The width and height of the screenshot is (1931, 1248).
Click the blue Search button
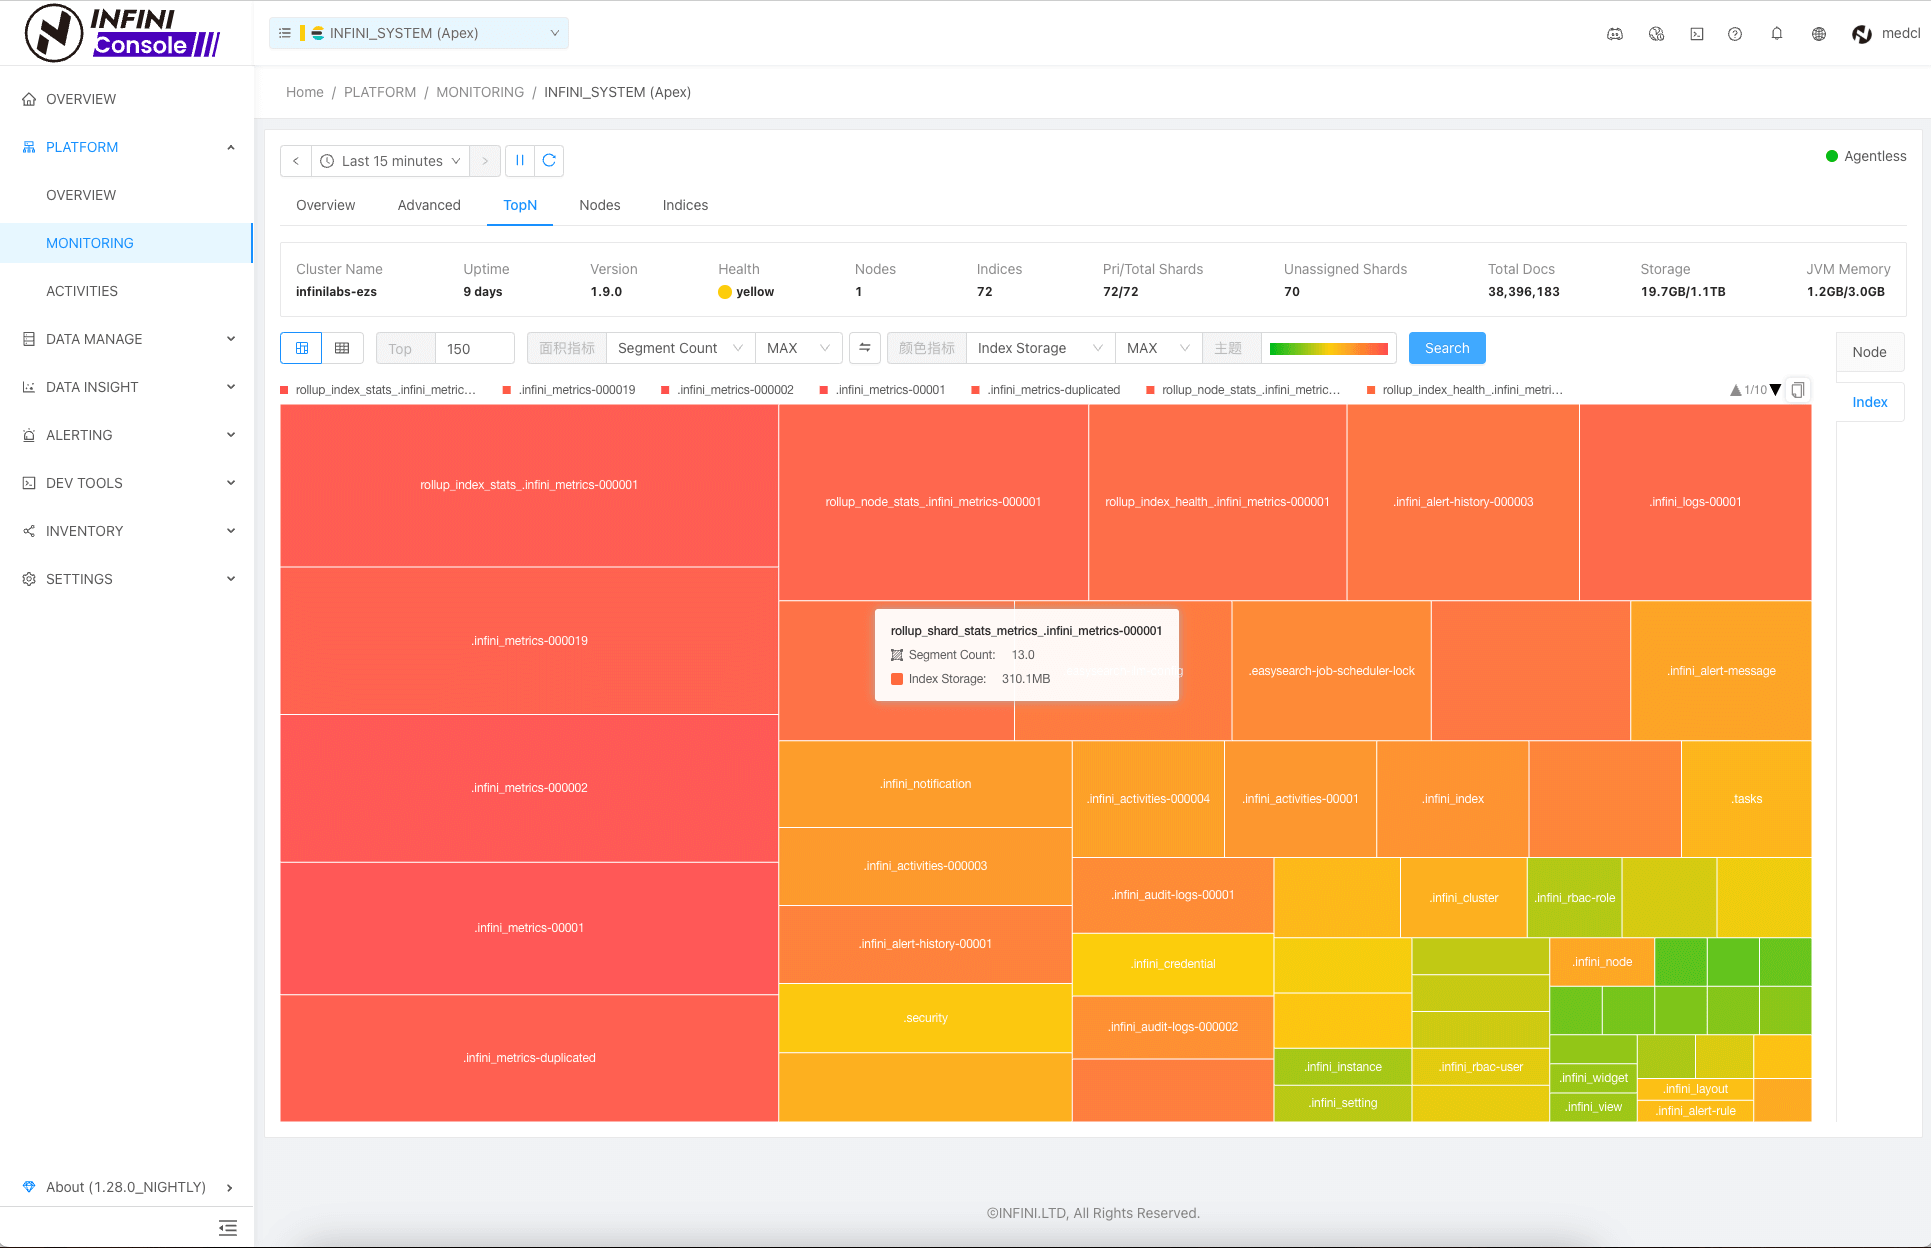(1447, 348)
